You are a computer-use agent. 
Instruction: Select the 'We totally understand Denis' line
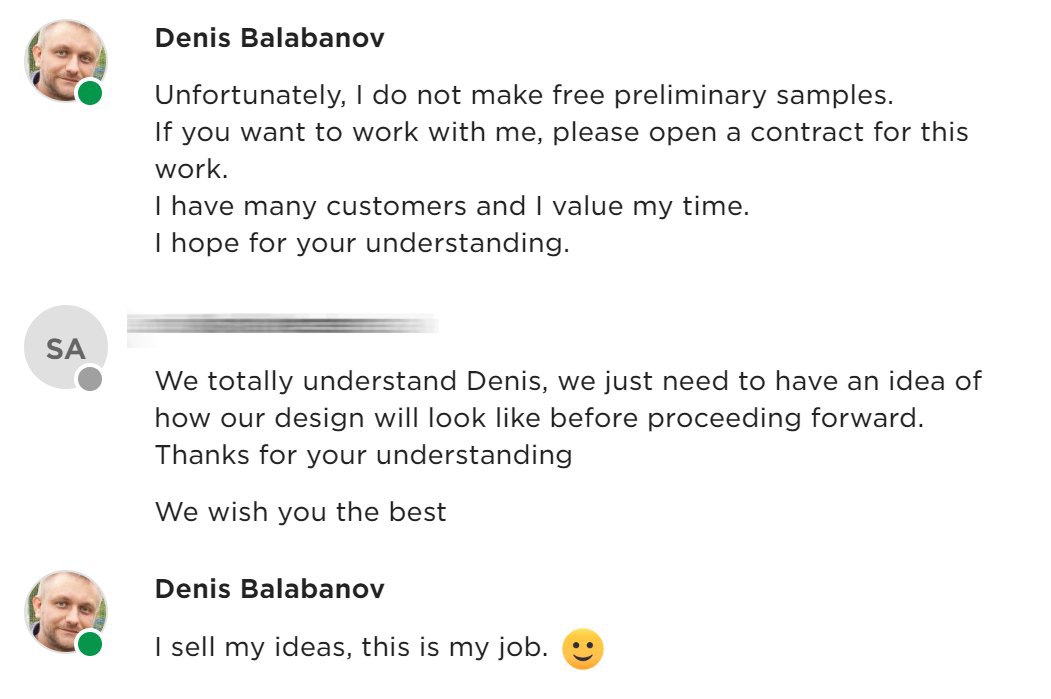(568, 381)
